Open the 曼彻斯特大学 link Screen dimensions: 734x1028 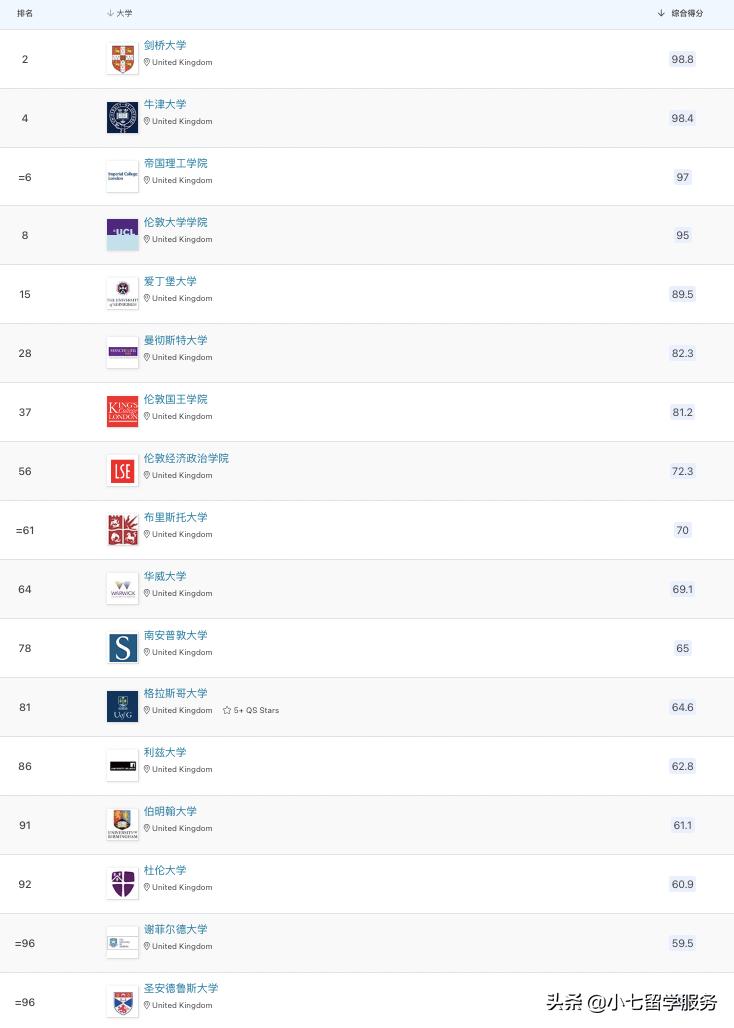coord(176,340)
